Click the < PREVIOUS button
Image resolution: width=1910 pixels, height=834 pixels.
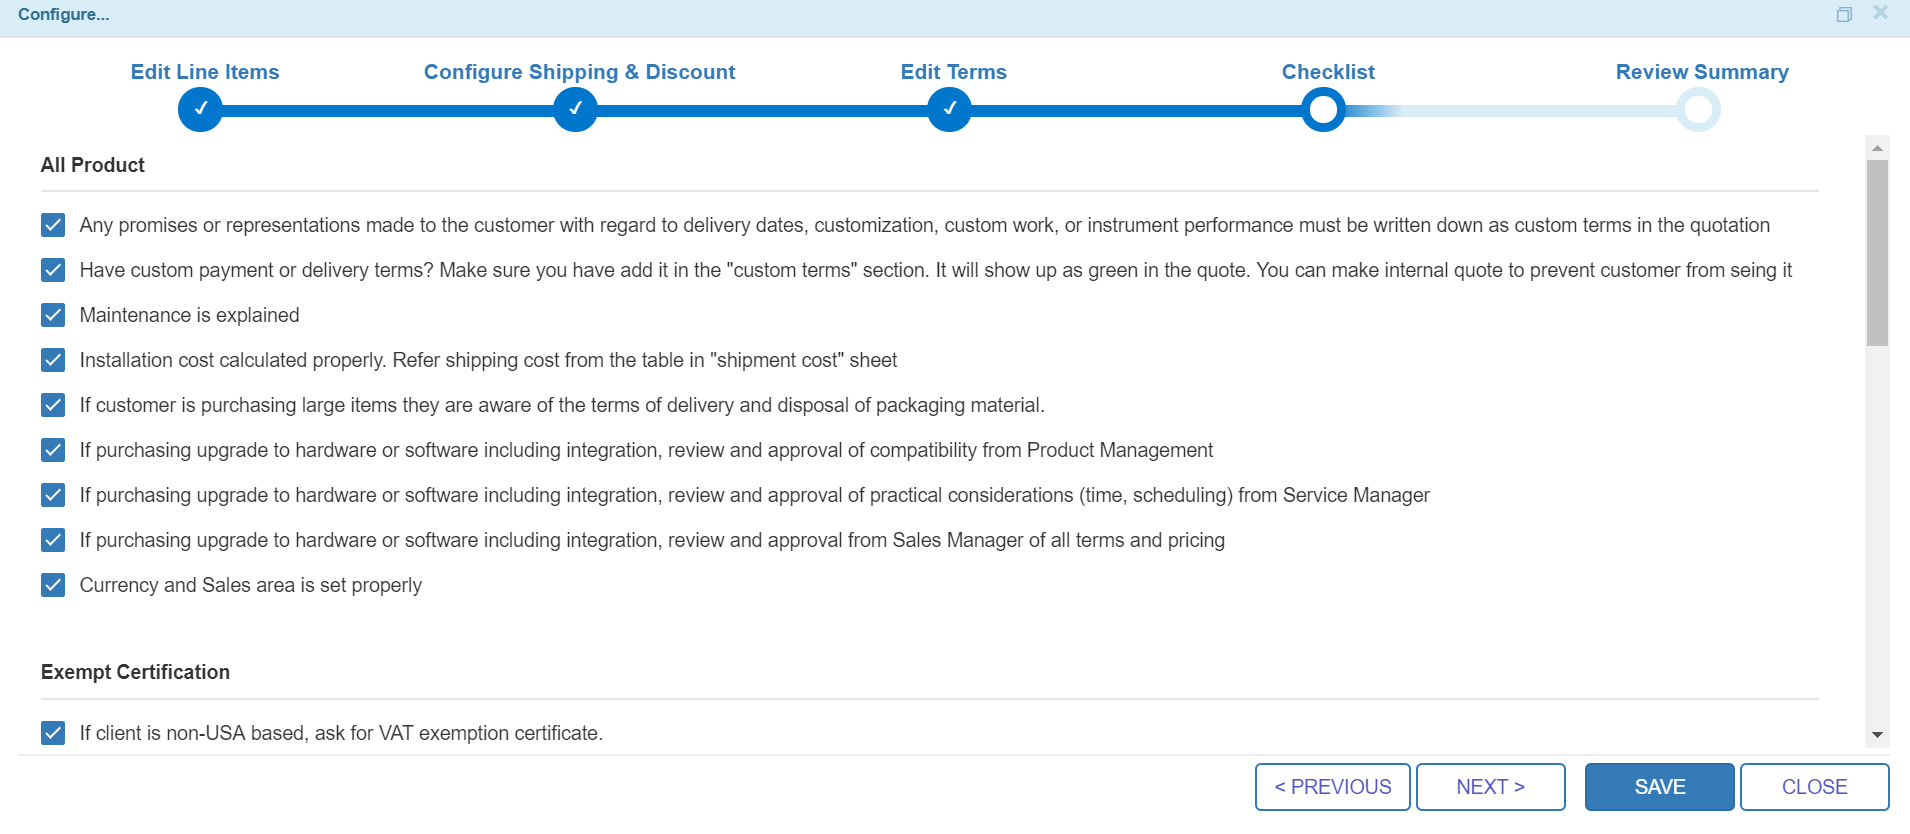pos(1333,787)
